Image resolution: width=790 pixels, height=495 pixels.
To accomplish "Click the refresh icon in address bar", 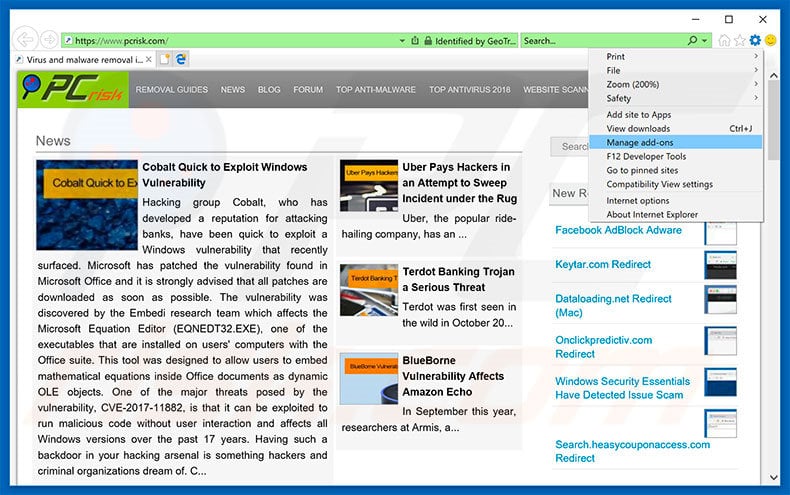I will pyautogui.click(x=415, y=41).
